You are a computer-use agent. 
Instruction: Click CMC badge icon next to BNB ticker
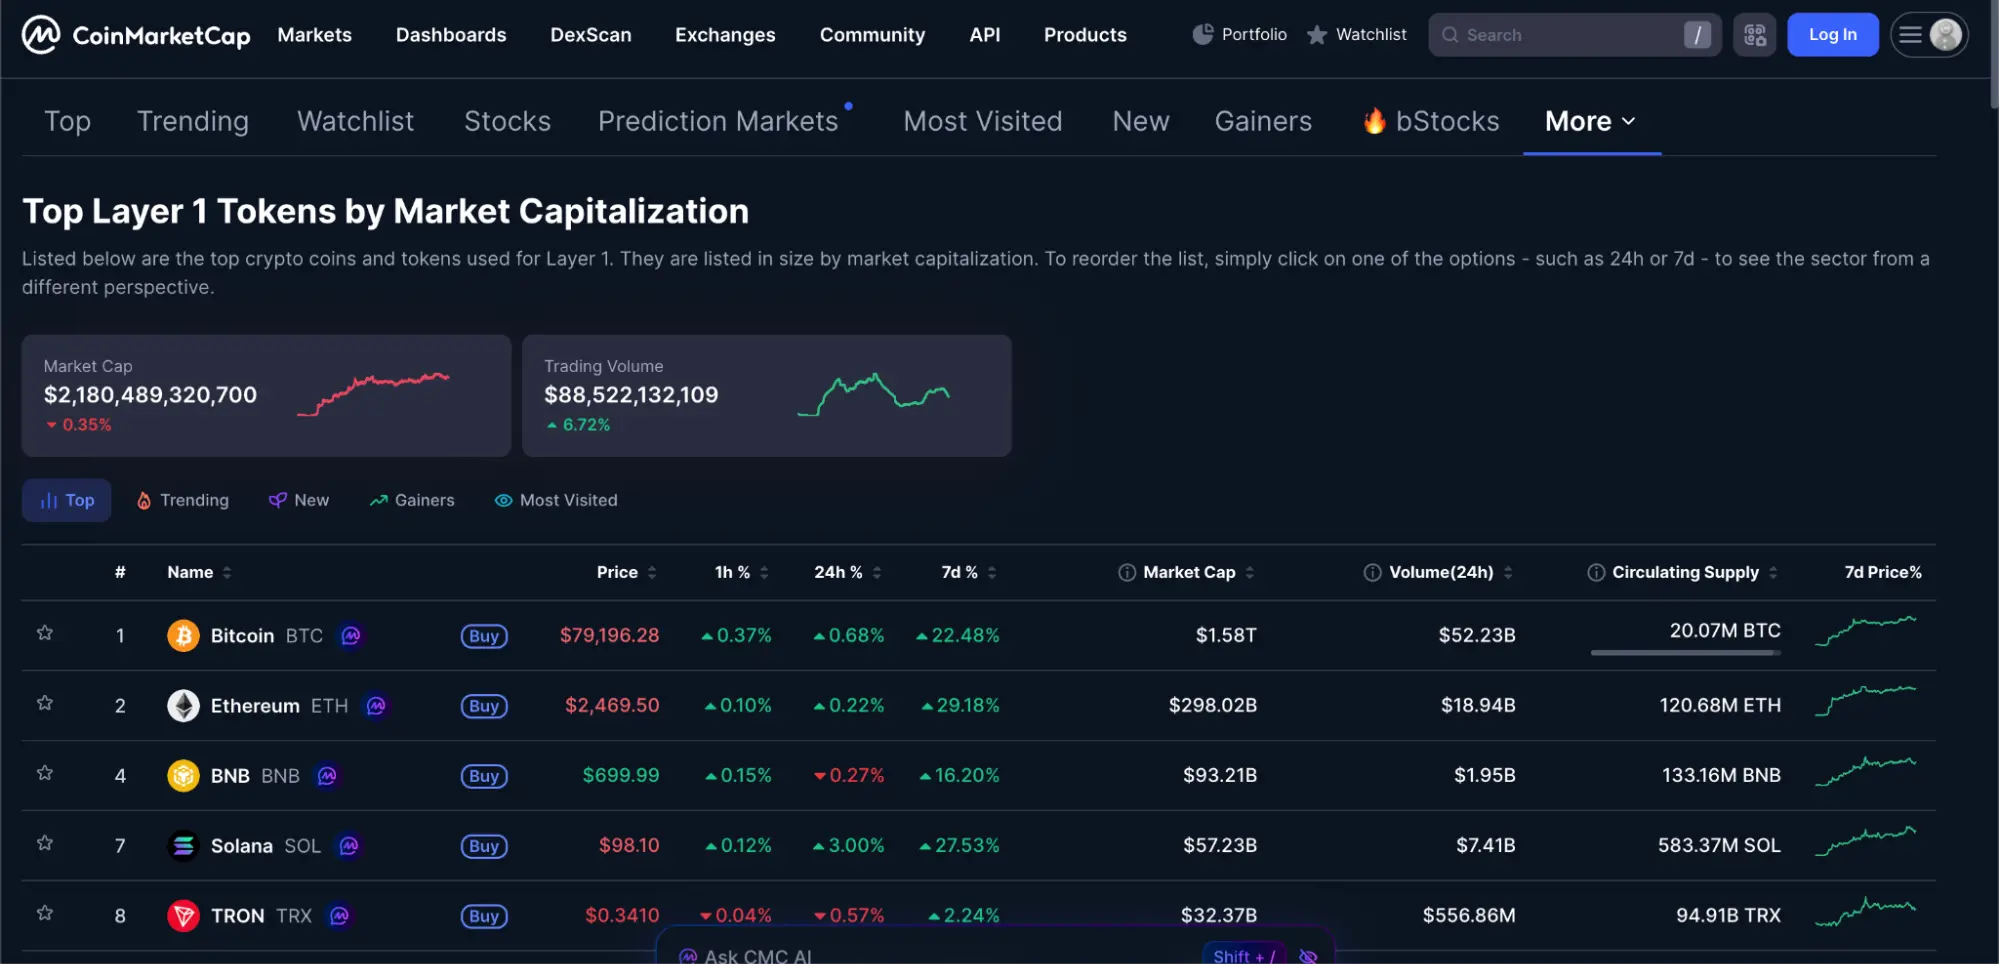[x=327, y=775]
